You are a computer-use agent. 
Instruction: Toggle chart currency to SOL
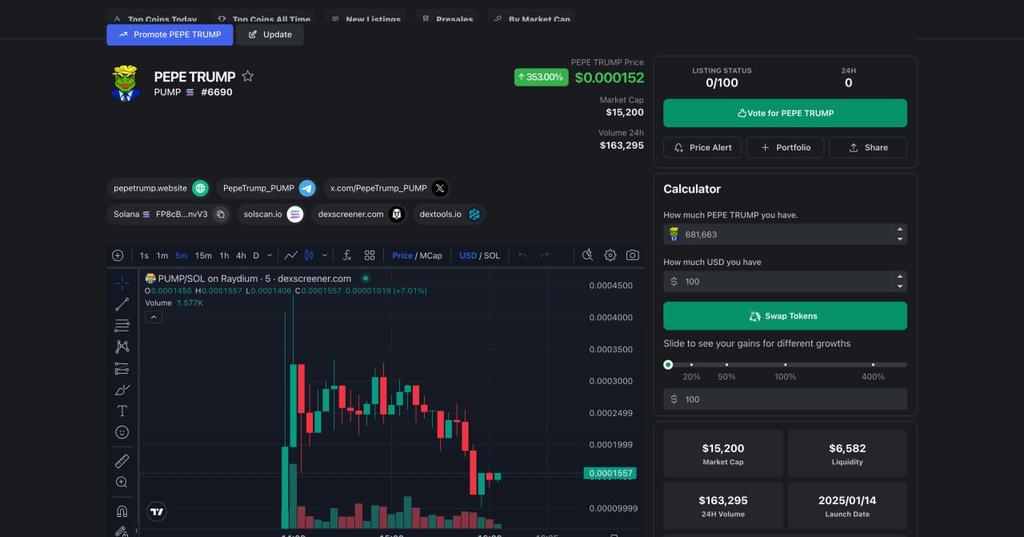pyautogui.click(x=491, y=255)
